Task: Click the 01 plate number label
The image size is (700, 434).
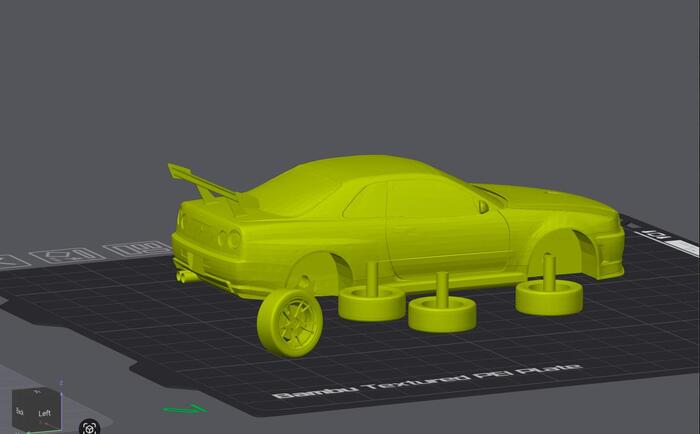Action: (662, 234)
